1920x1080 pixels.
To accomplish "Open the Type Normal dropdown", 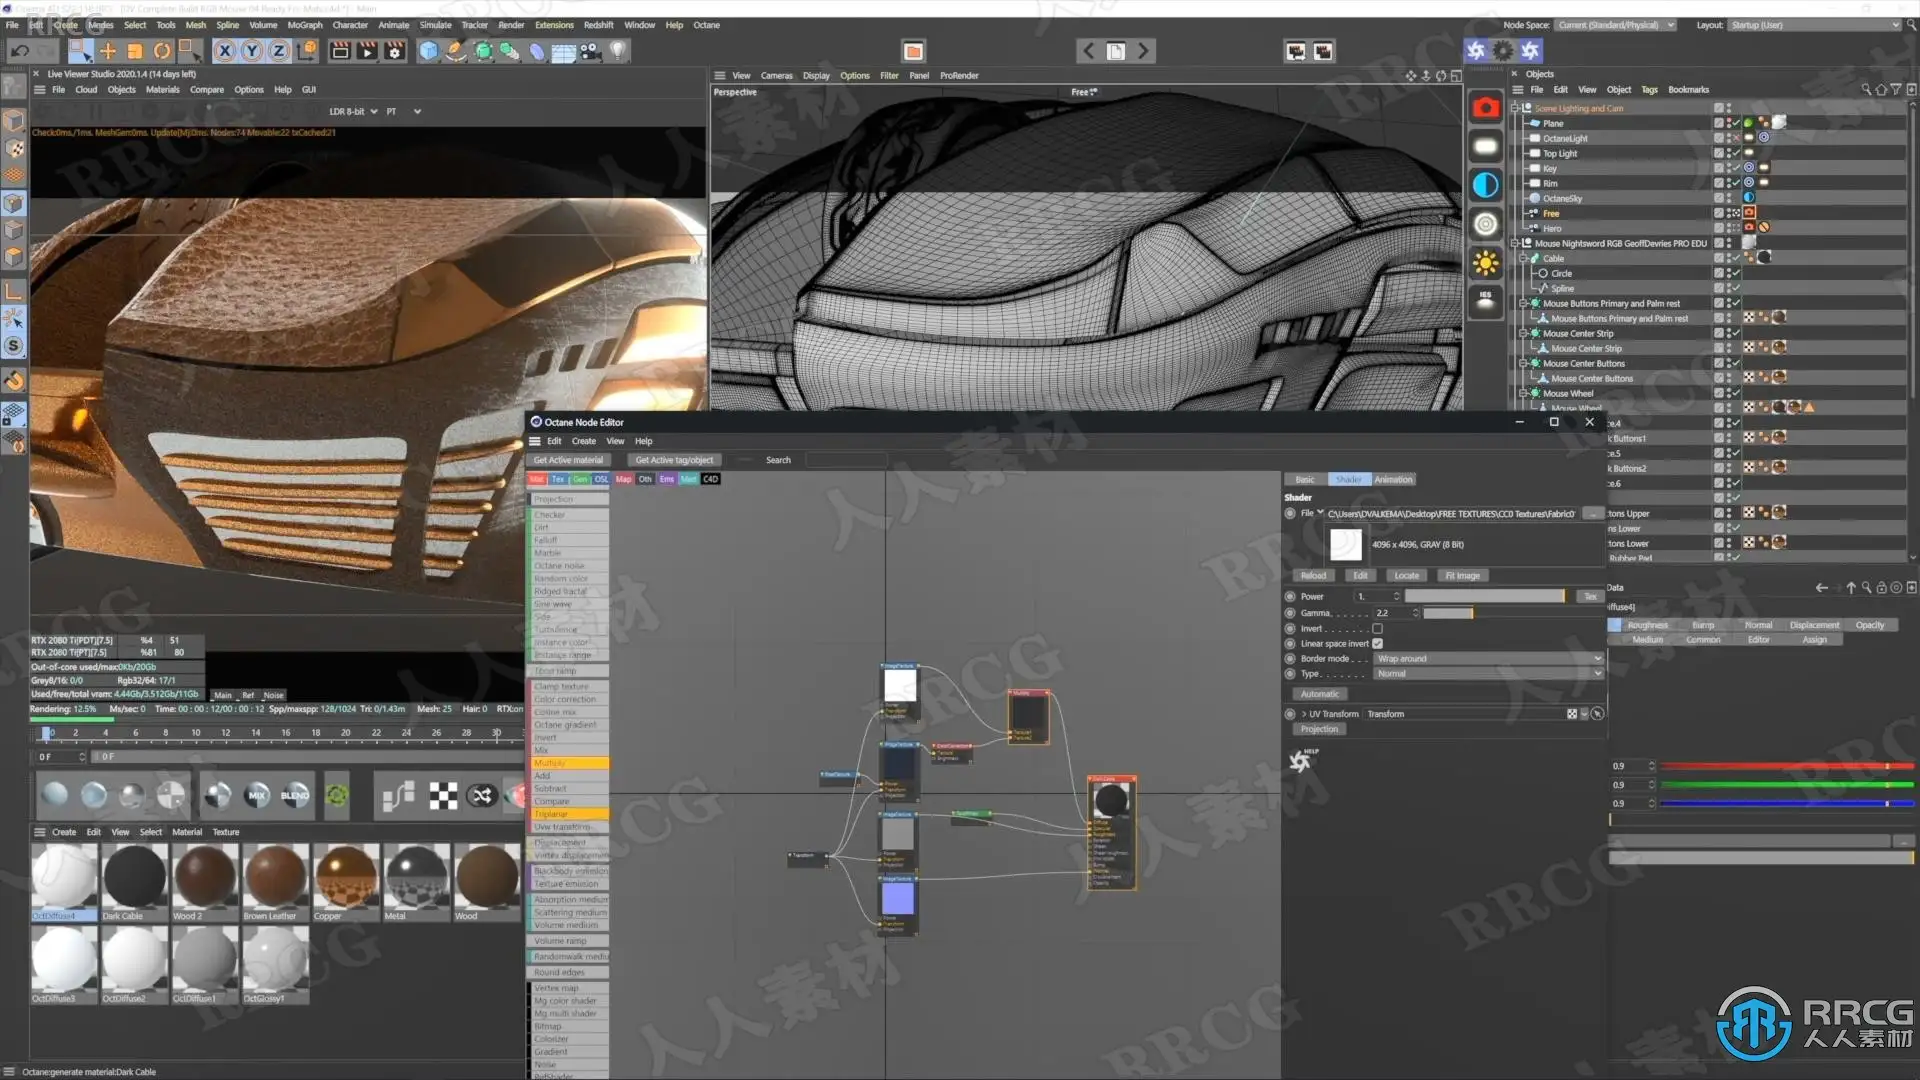I will (x=1488, y=674).
